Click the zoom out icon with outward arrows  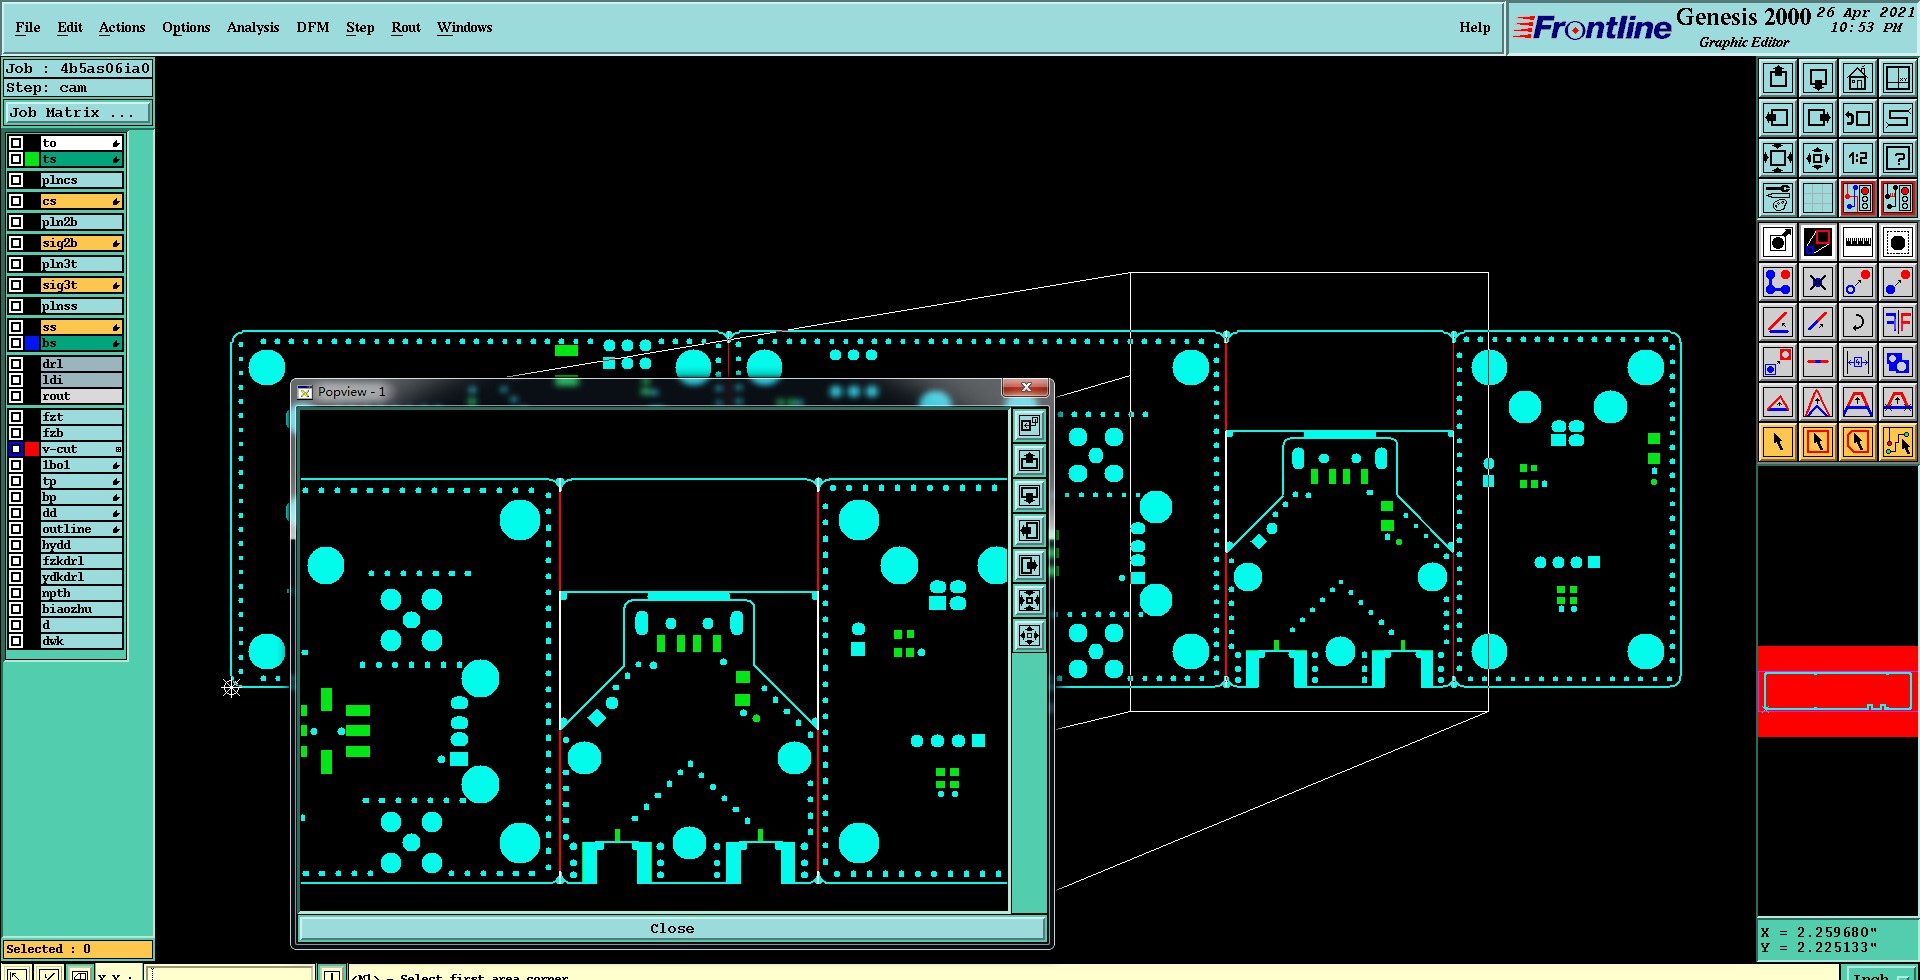click(x=1818, y=158)
